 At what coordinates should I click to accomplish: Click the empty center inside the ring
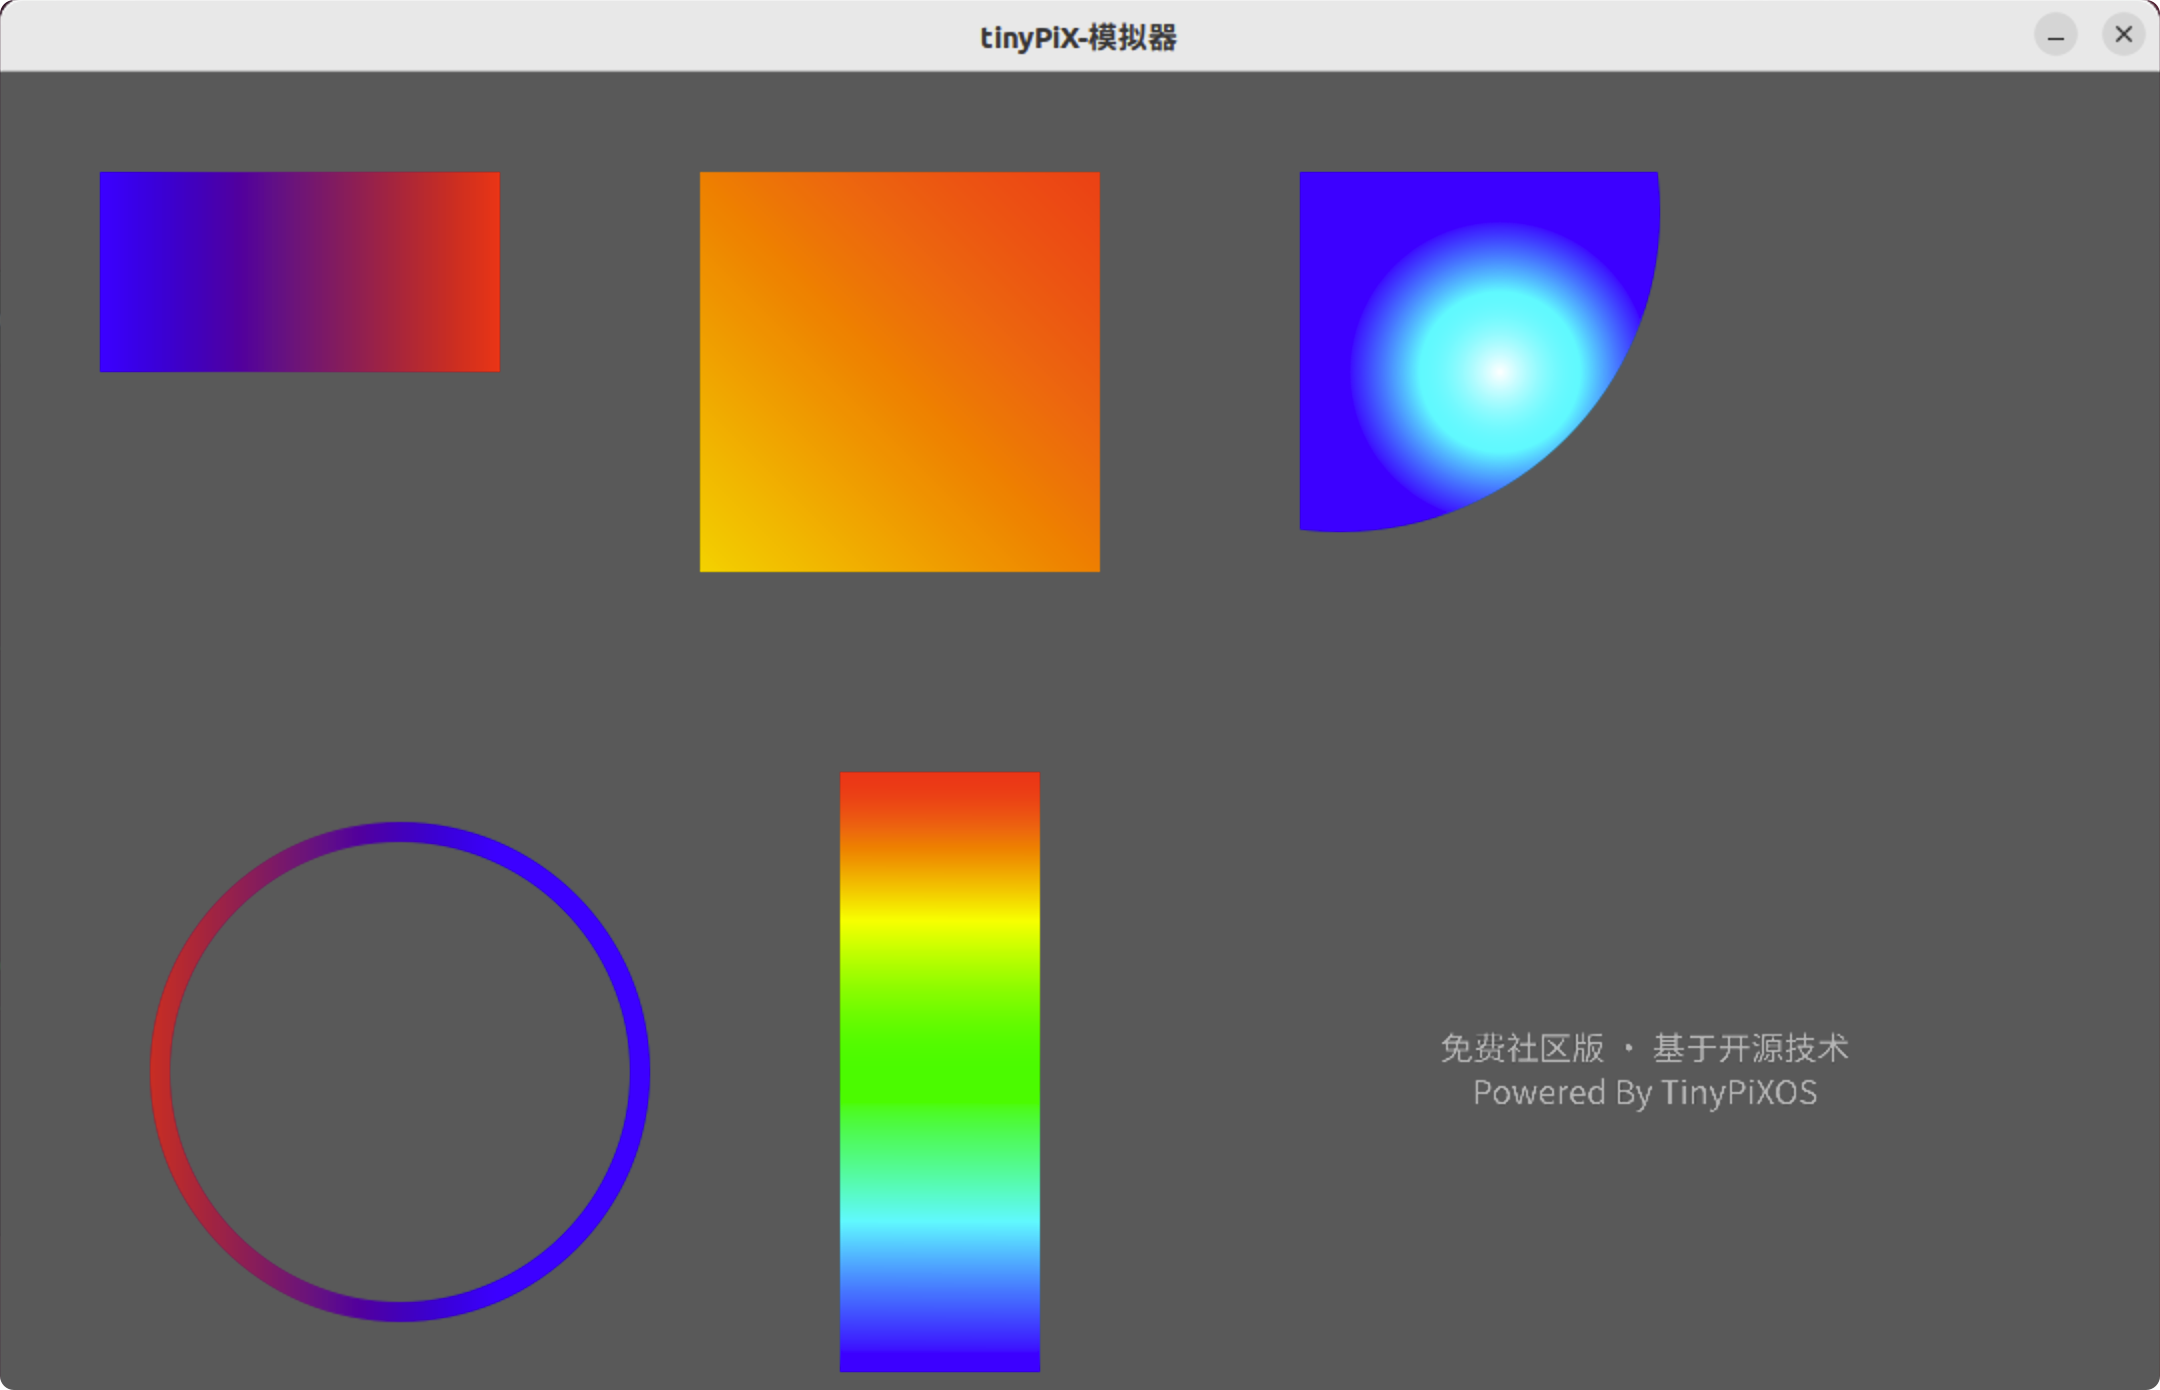[399, 1072]
